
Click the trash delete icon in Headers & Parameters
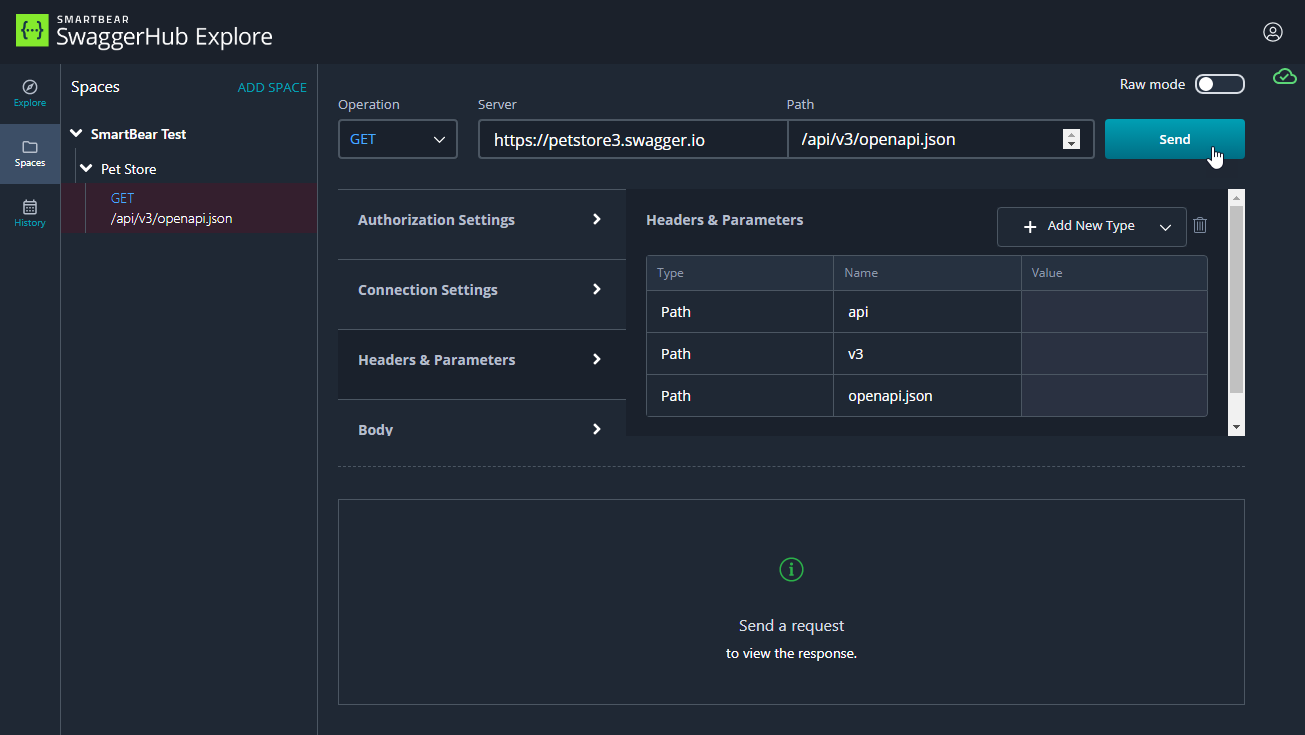pyautogui.click(x=1200, y=225)
